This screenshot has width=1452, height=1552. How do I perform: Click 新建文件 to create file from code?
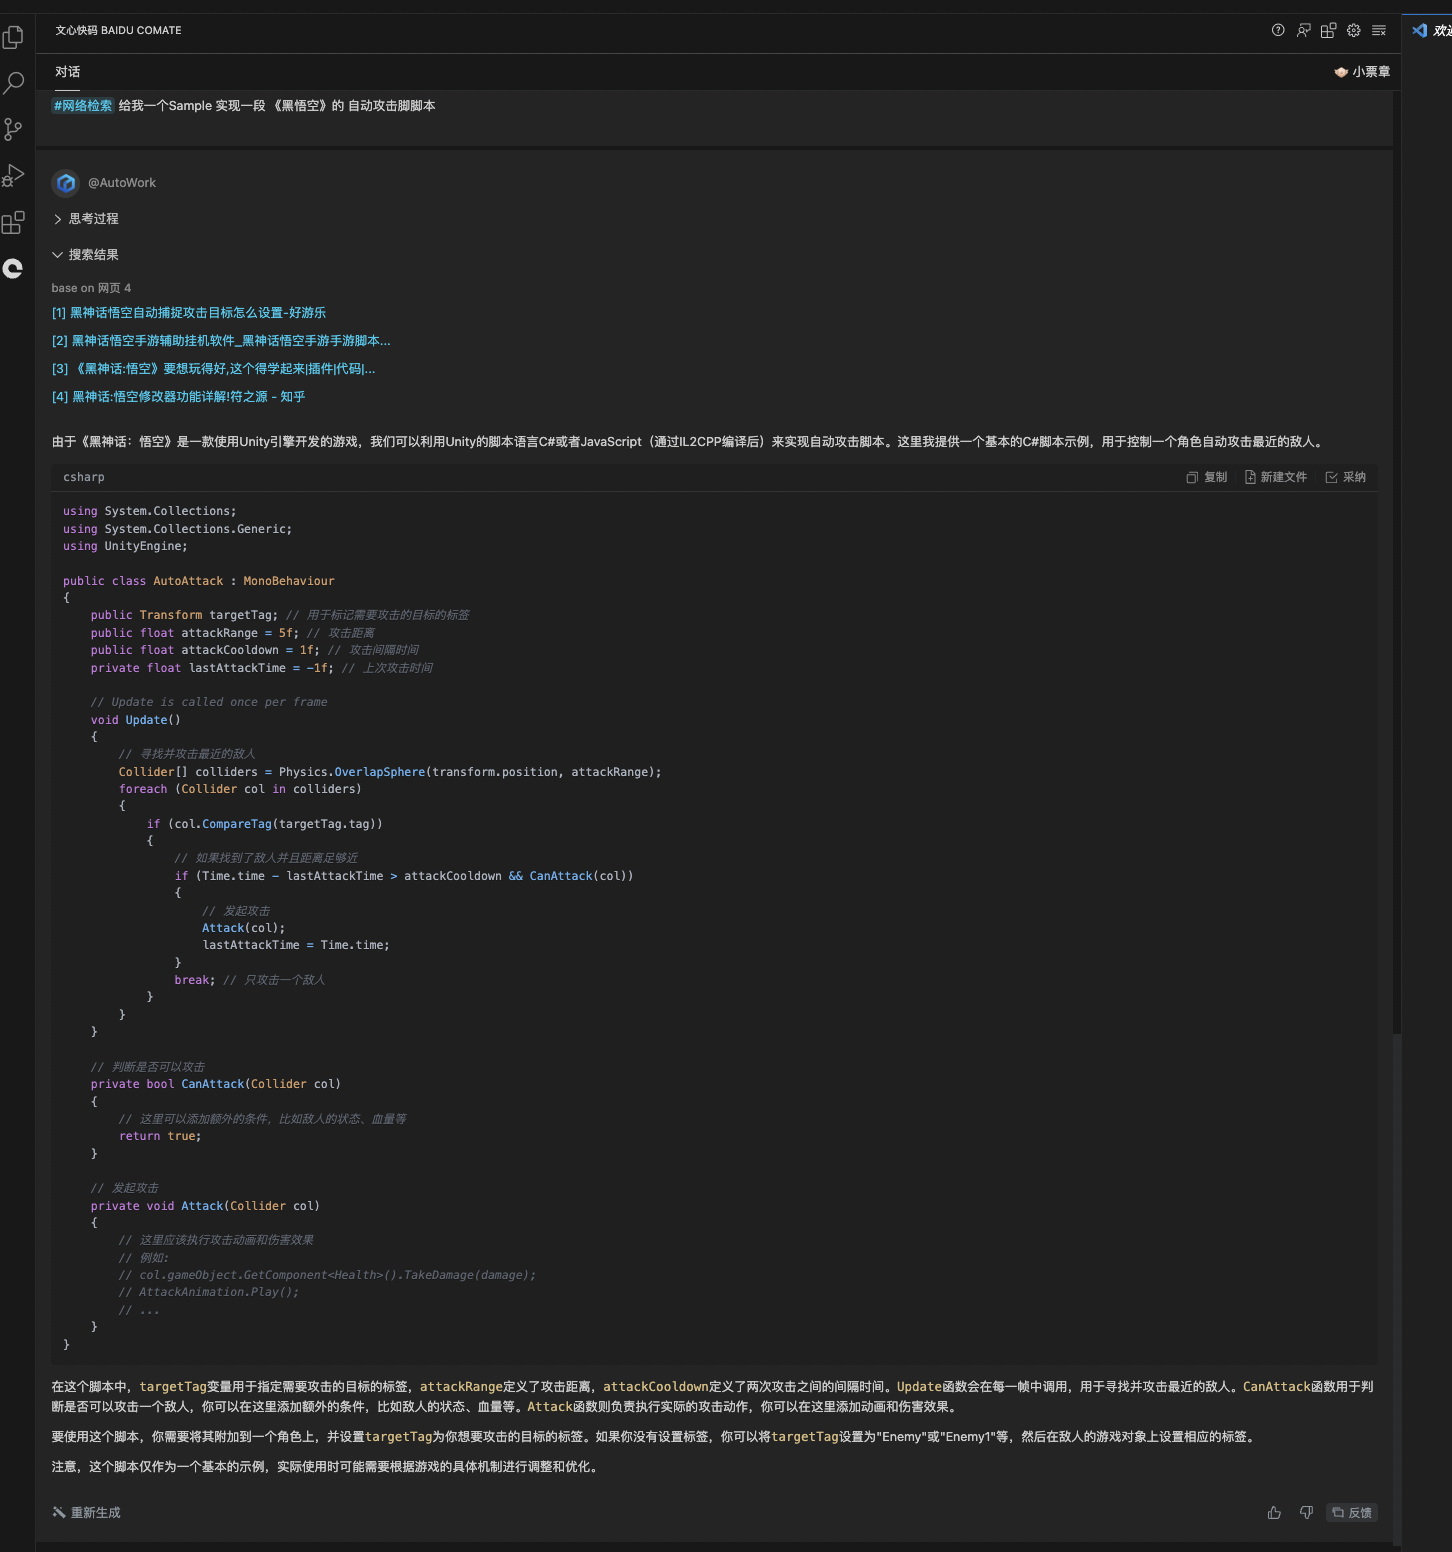pyautogui.click(x=1275, y=477)
